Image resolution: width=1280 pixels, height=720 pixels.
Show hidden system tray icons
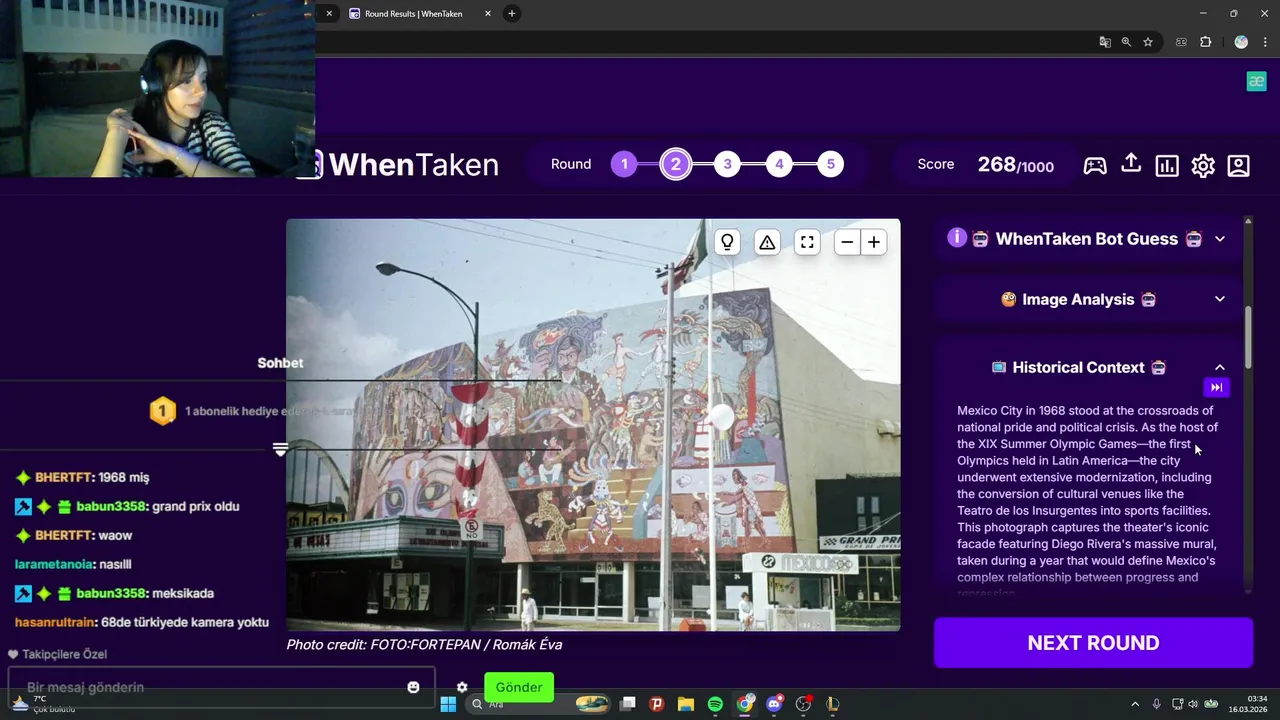point(1134,704)
